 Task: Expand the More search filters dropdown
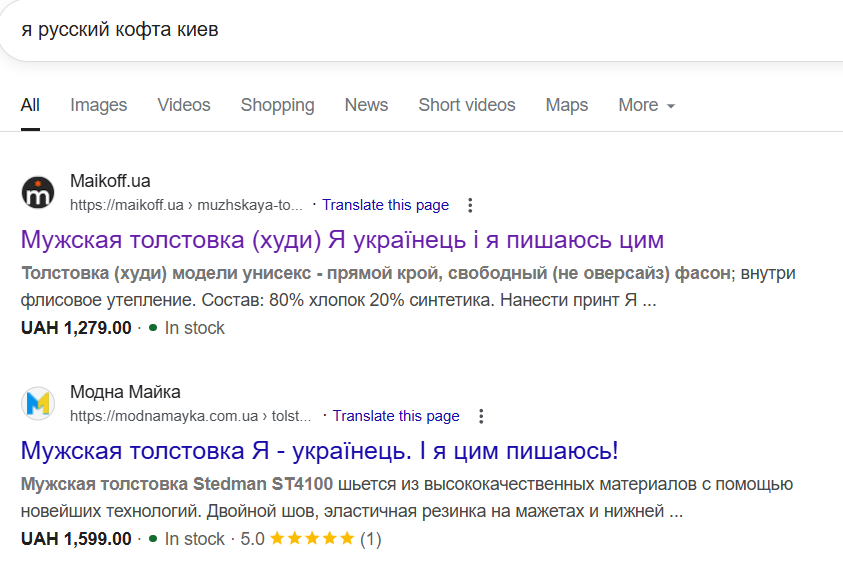tap(646, 105)
